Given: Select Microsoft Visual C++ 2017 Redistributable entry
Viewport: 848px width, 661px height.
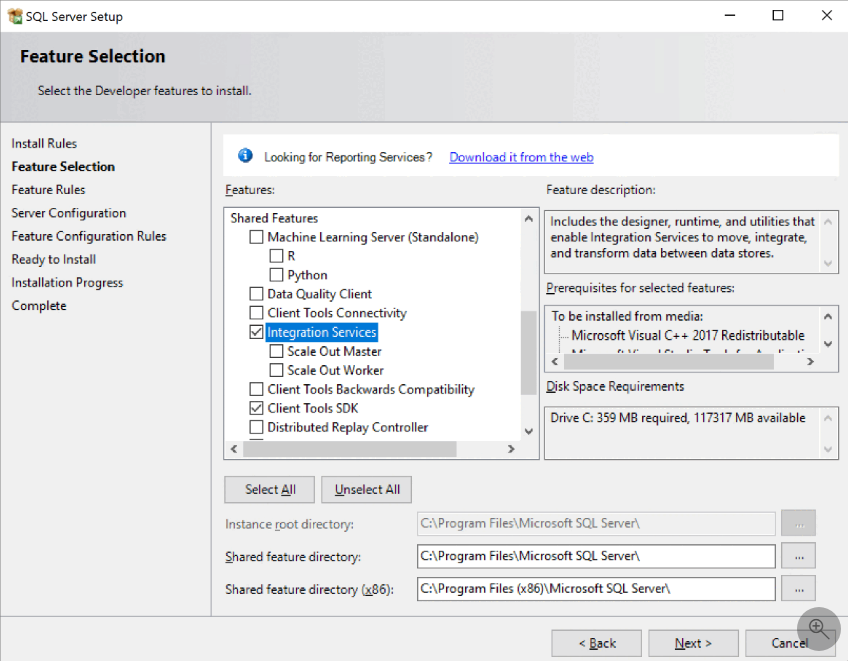Looking at the screenshot, I should 688,335.
